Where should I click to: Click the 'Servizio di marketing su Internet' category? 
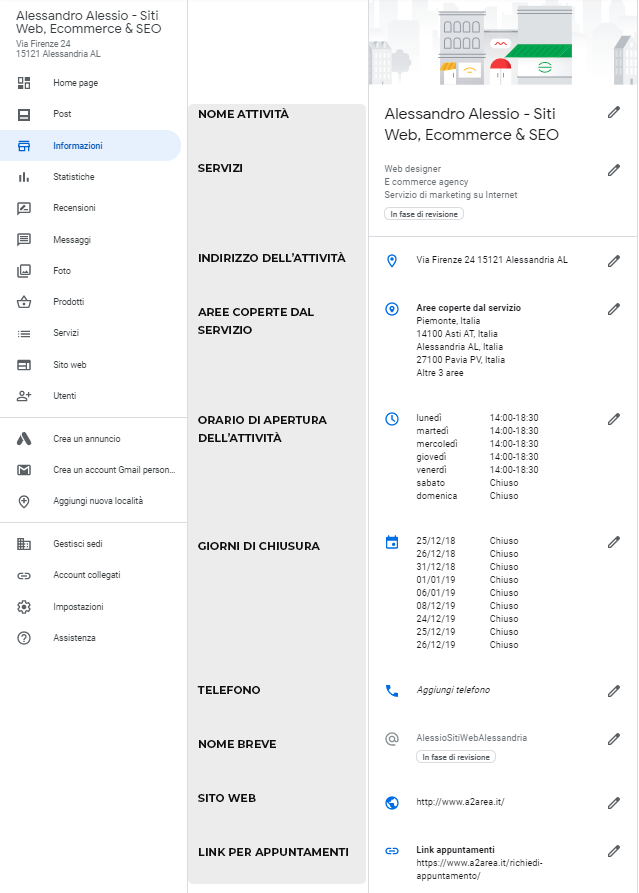click(450, 195)
